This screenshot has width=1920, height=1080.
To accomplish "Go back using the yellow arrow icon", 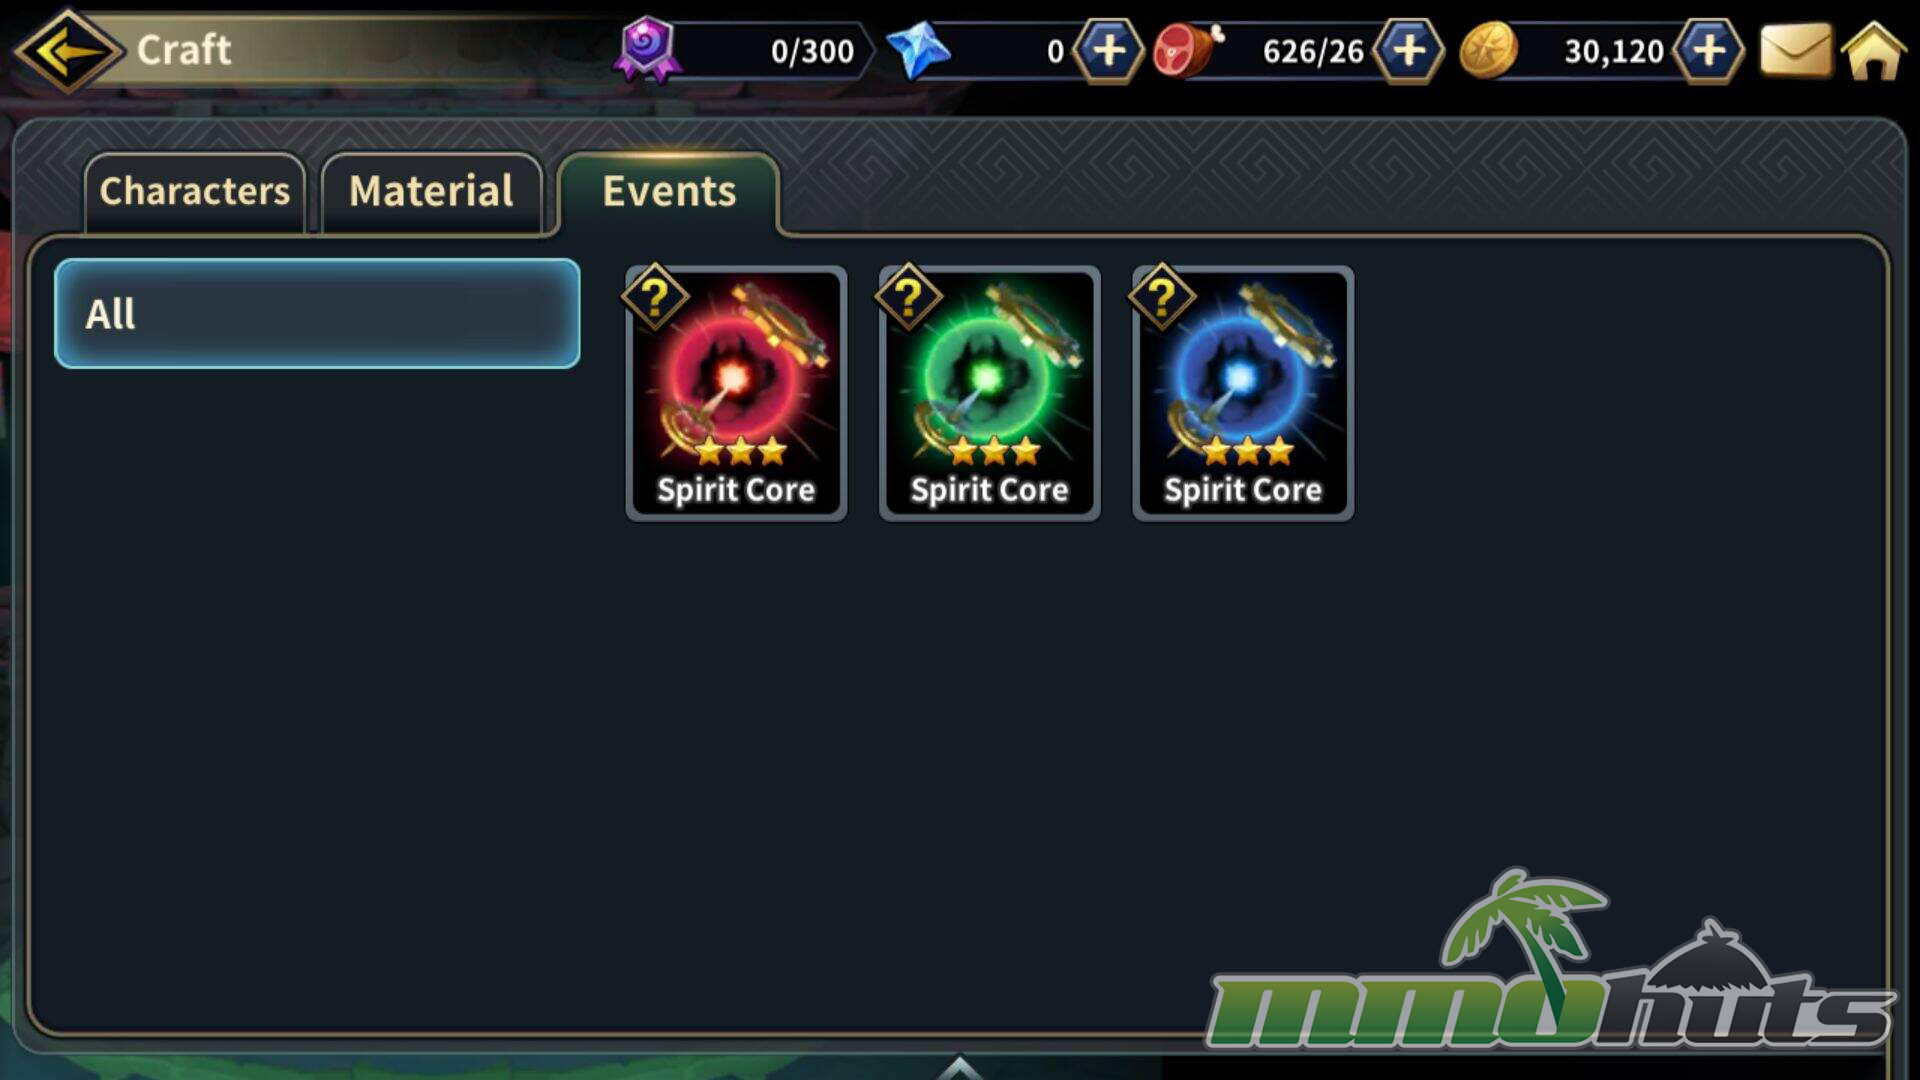I will [x=68, y=50].
